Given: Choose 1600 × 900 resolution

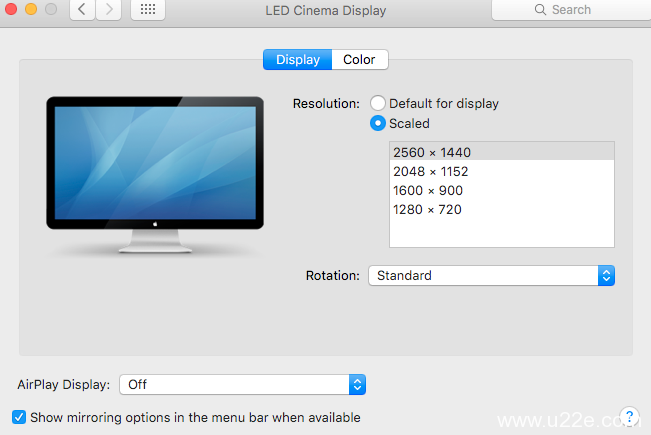Looking at the screenshot, I should pos(502,191).
